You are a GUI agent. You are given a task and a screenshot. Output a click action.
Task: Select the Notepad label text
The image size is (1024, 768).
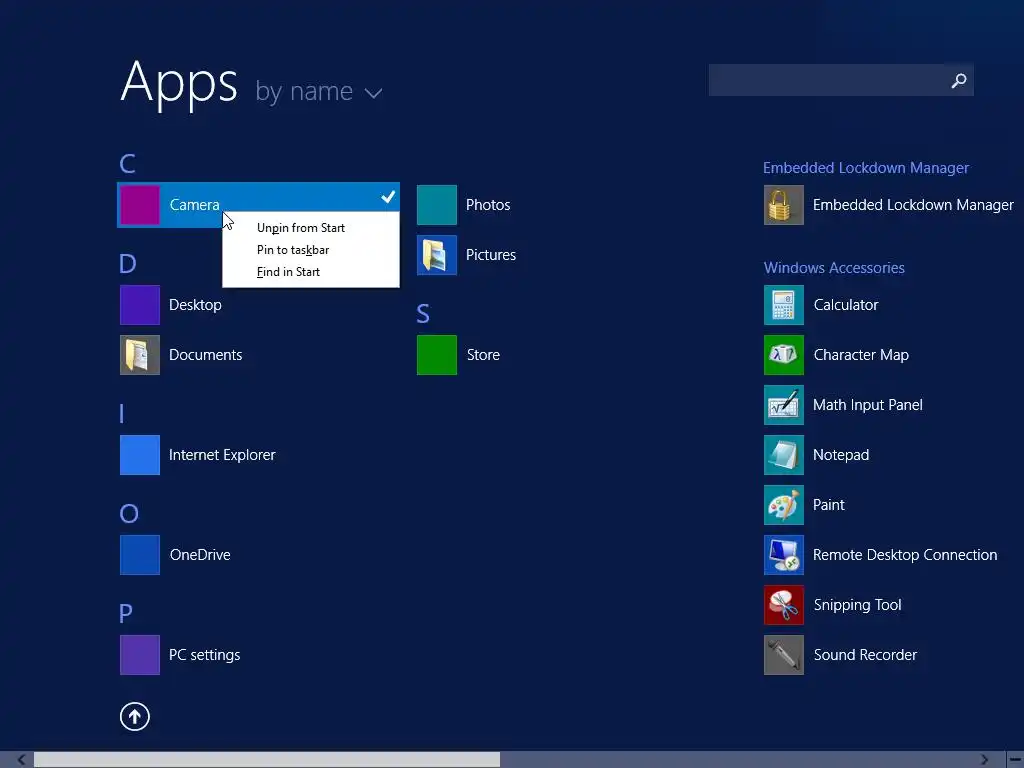[x=840, y=455]
